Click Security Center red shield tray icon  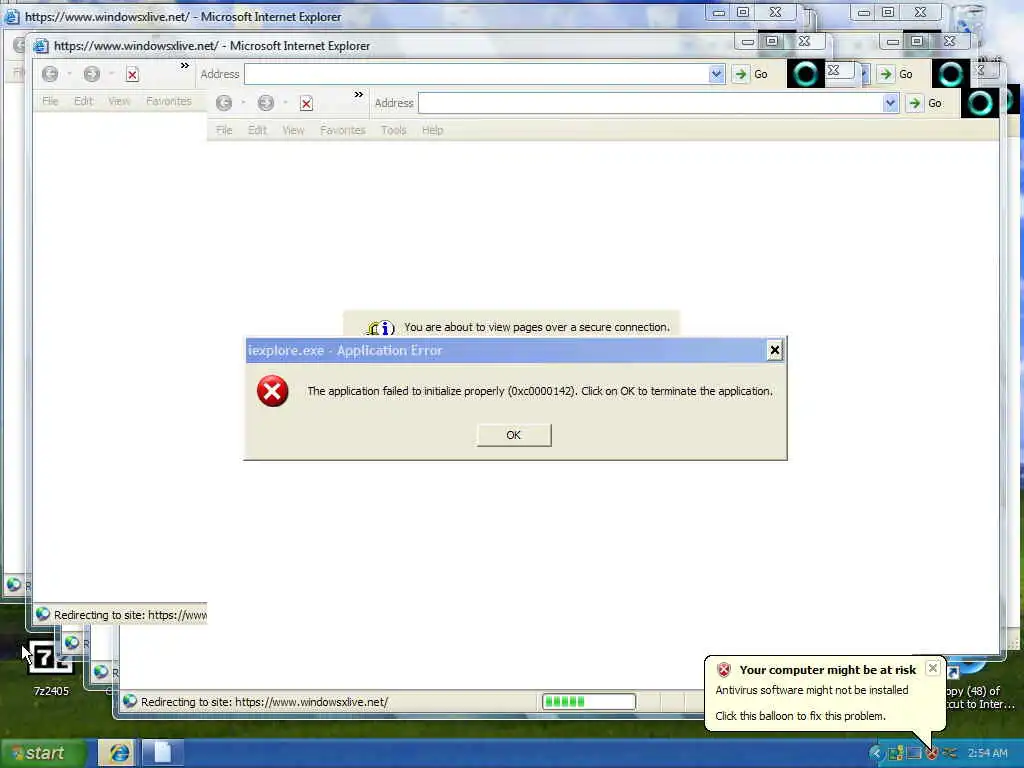(x=932, y=754)
